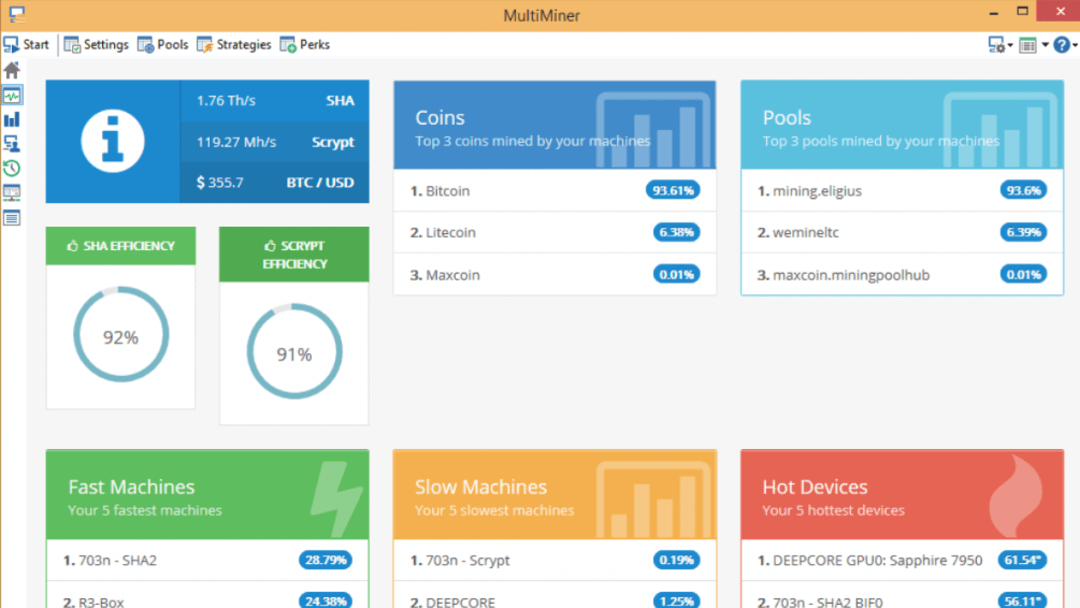The image size is (1080, 608).
Task: Open the bar chart statistics view
Action: point(10,120)
